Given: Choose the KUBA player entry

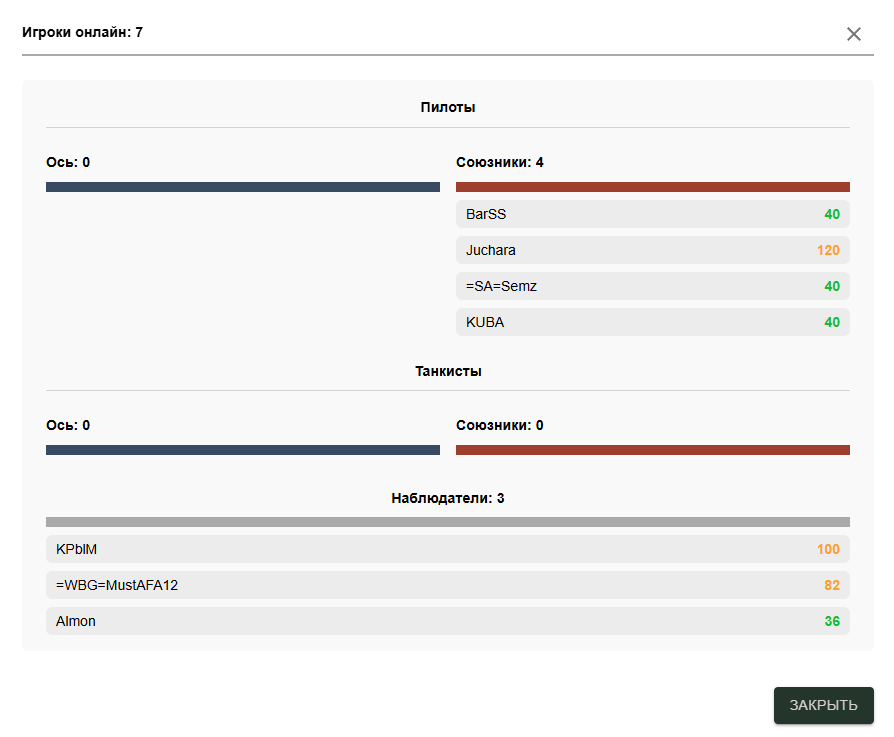Looking at the screenshot, I should [x=652, y=322].
